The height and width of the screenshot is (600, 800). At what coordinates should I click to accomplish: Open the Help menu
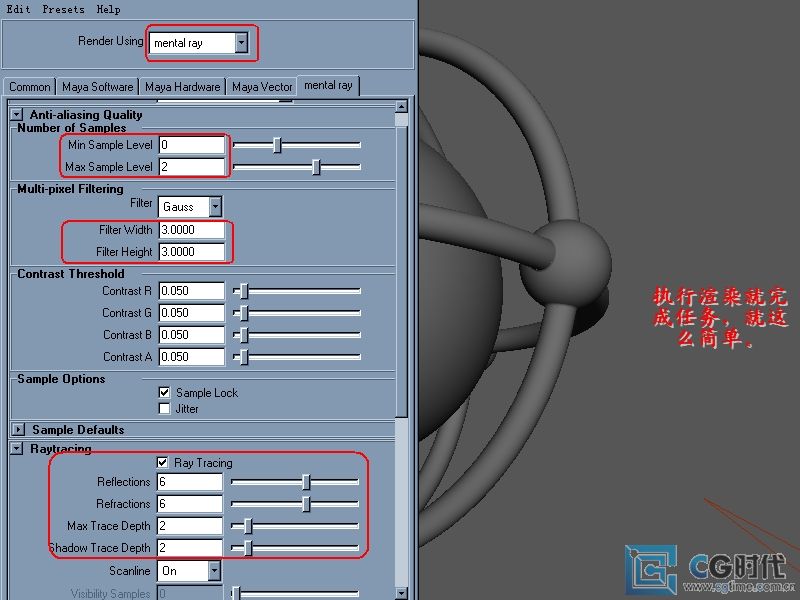coord(108,9)
